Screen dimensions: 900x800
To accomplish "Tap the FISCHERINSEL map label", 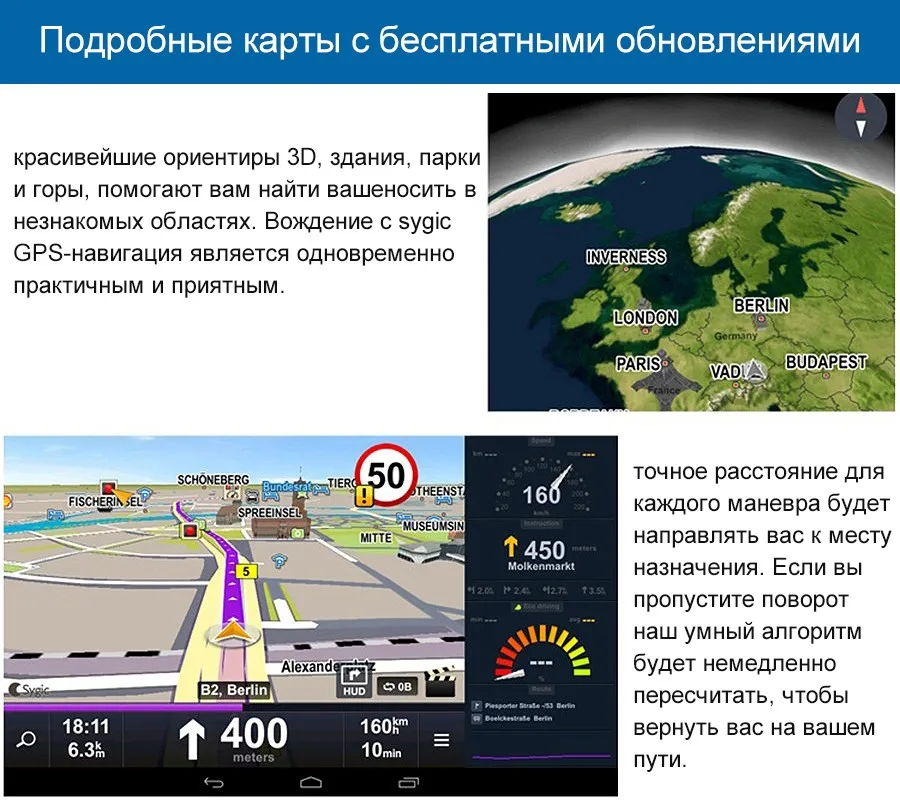I will click(x=104, y=502).
